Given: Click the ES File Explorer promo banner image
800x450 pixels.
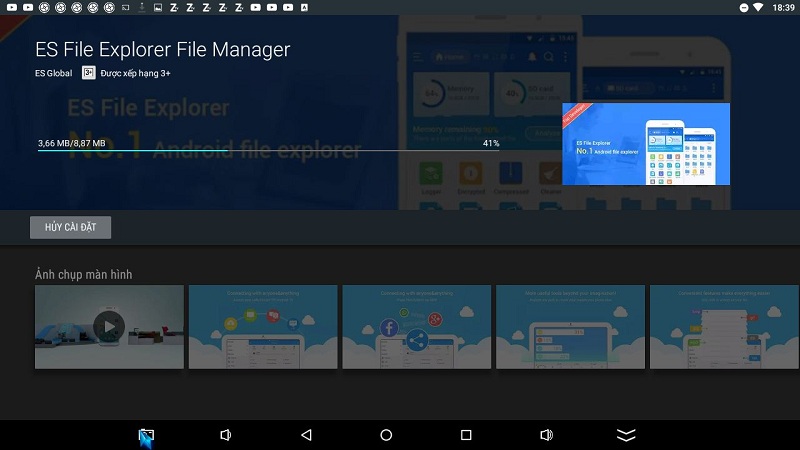Looking at the screenshot, I should [x=646, y=144].
